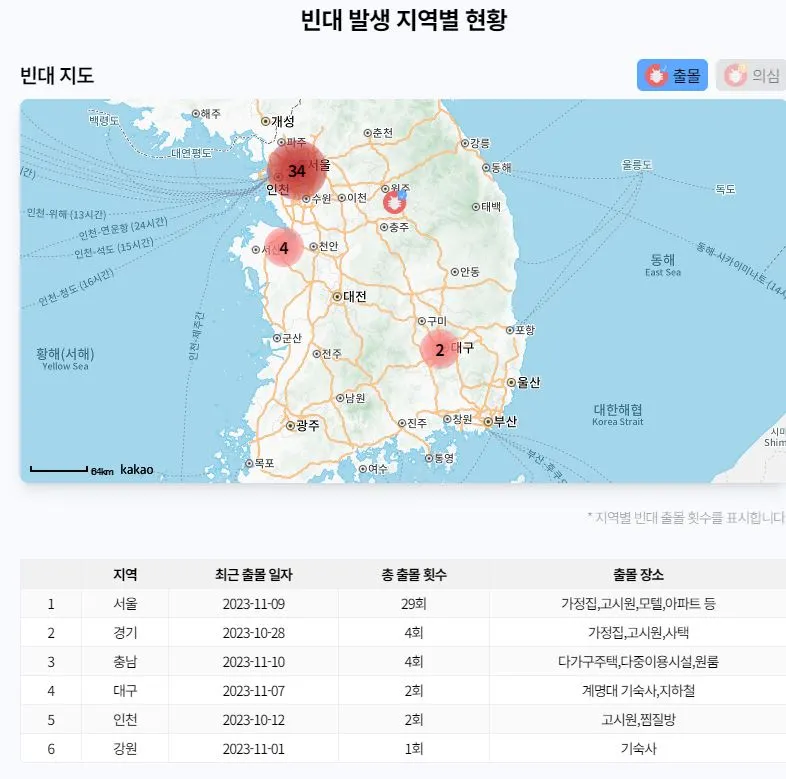Click the 부산 city label on map

(505, 421)
